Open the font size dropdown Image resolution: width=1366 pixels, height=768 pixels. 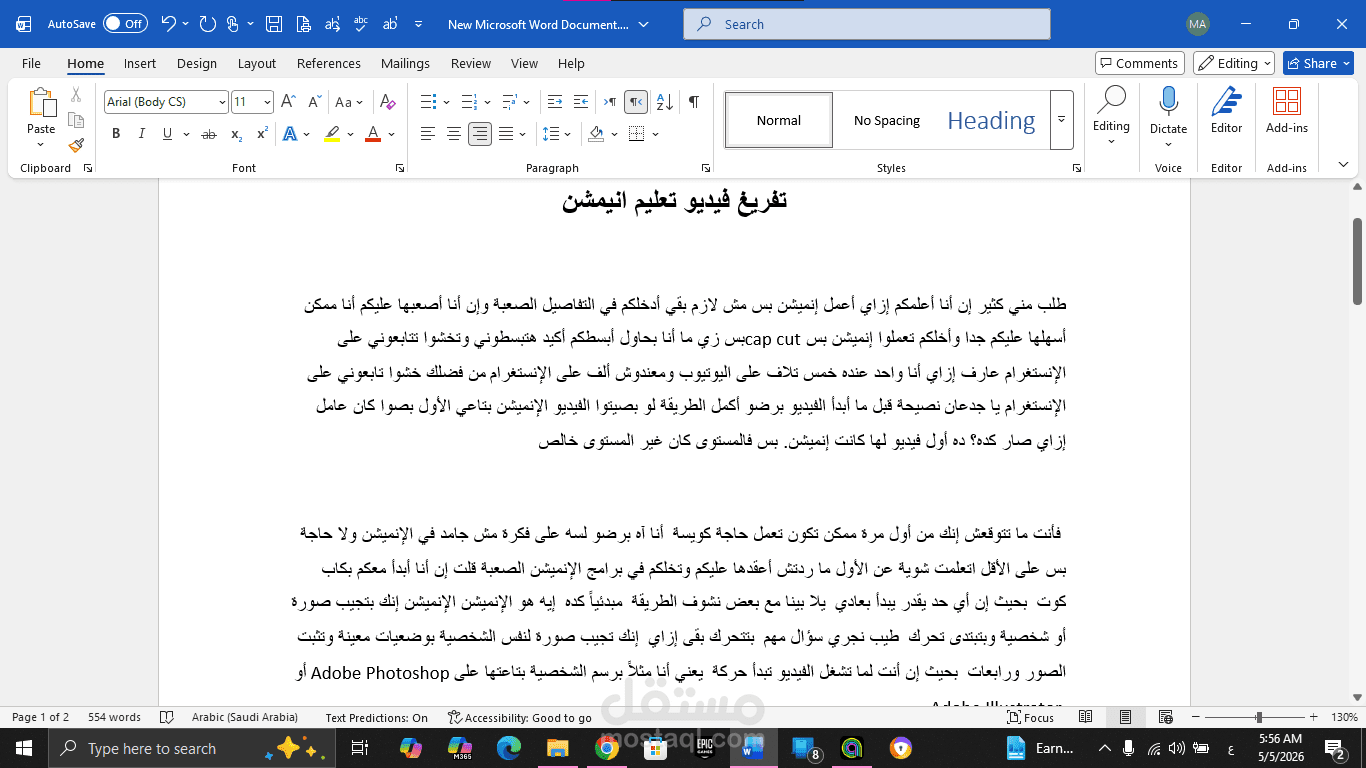(x=267, y=102)
